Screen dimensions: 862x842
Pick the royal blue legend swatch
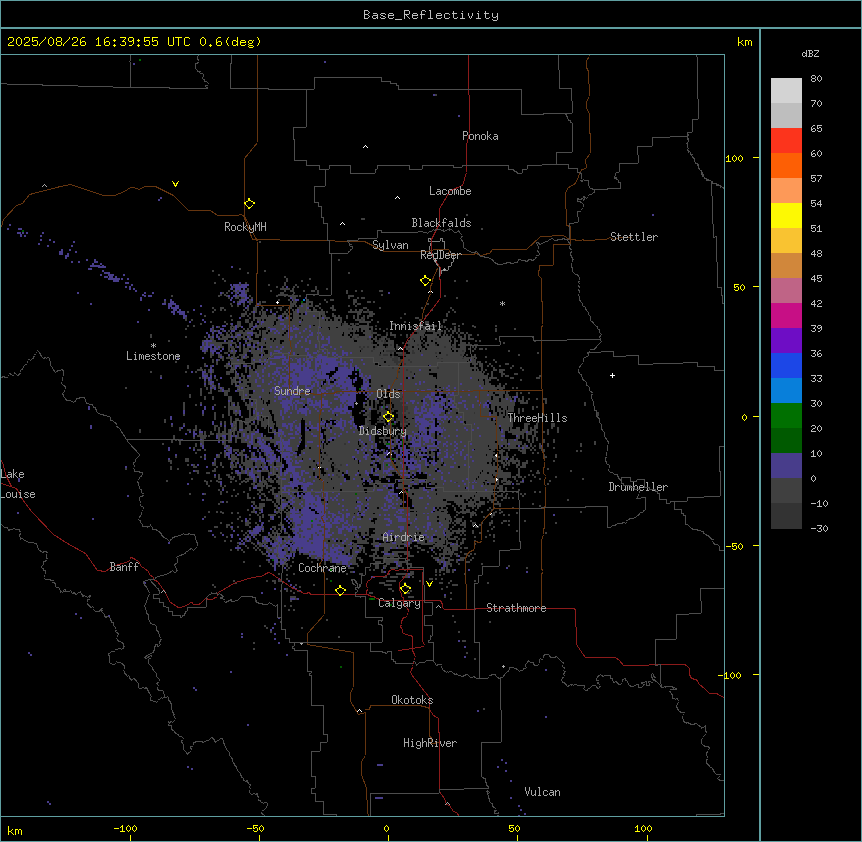(x=786, y=365)
